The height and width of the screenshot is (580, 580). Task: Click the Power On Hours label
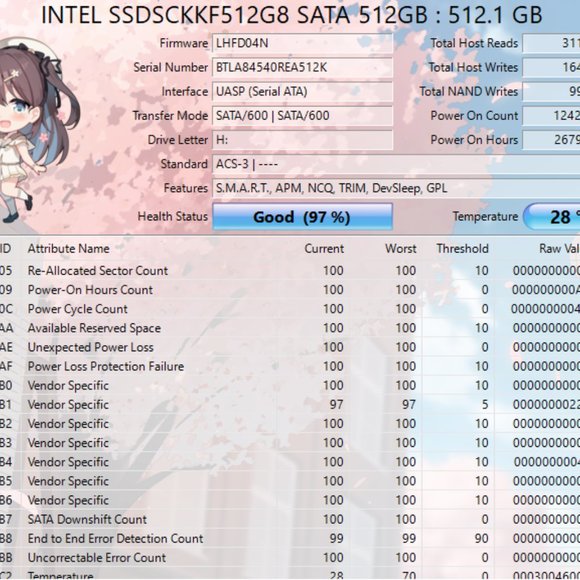pos(474,140)
